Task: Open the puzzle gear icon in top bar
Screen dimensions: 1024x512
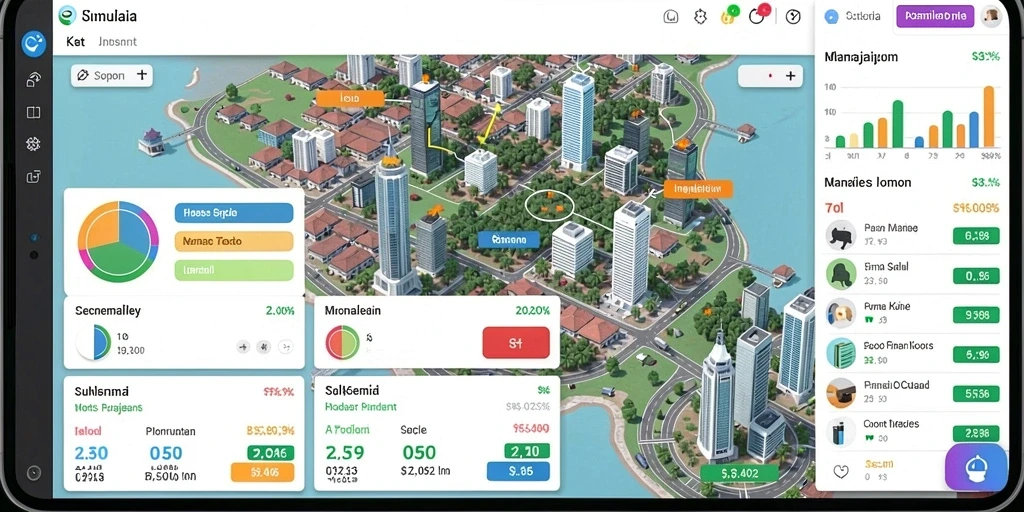Action: [x=701, y=17]
